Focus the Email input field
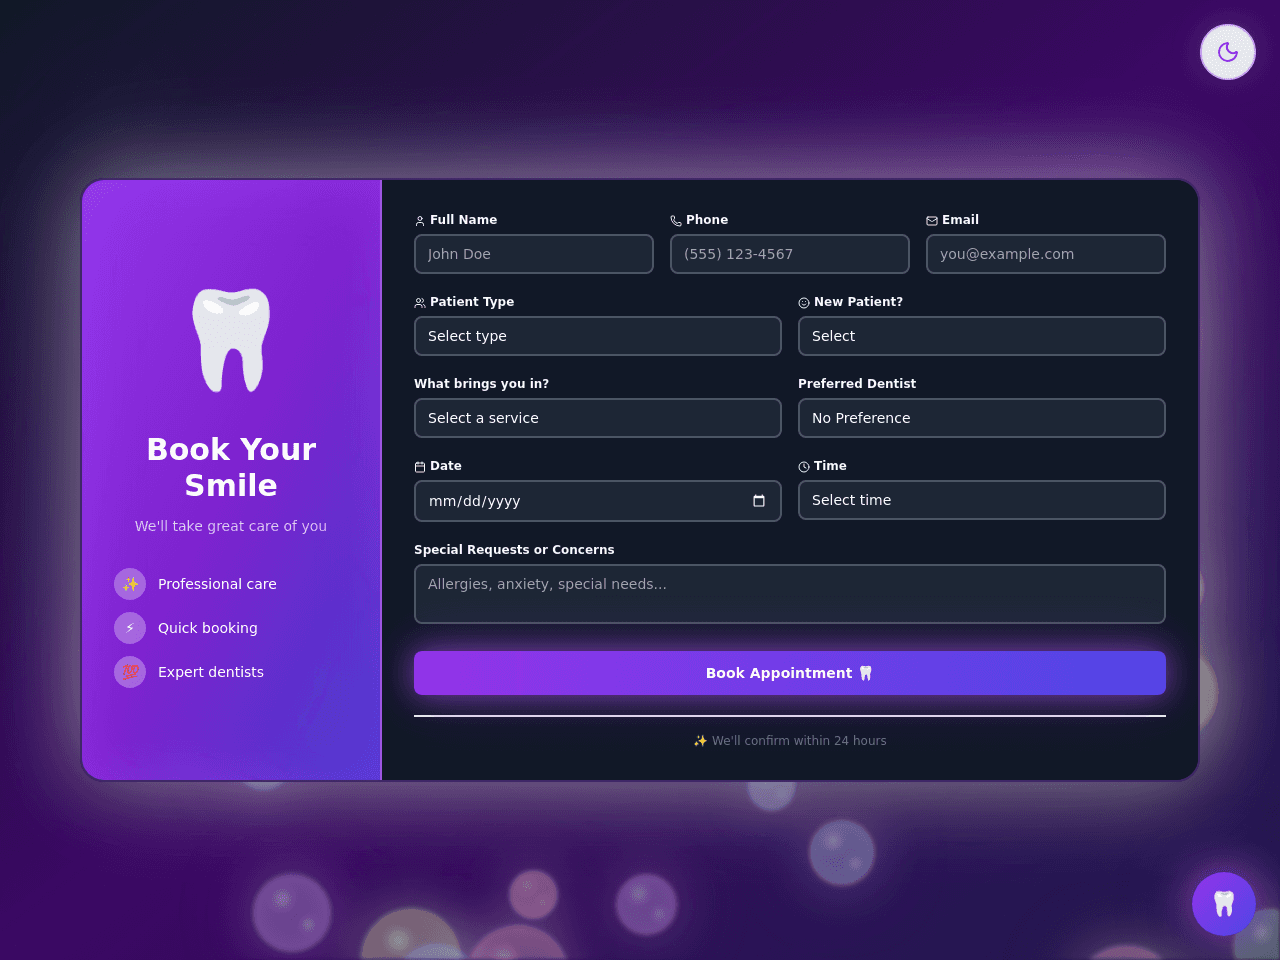The image size is (1280, 960). tap(1046, 254)
